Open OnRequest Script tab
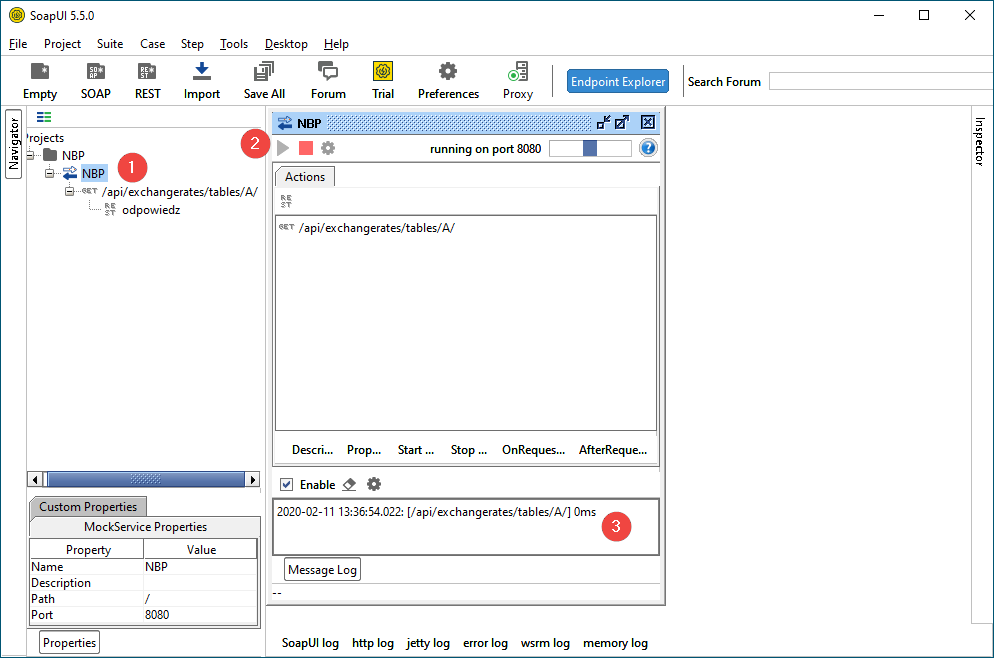Image resolution: width=994 pixels, height=658 pixels. click(533, 449)
